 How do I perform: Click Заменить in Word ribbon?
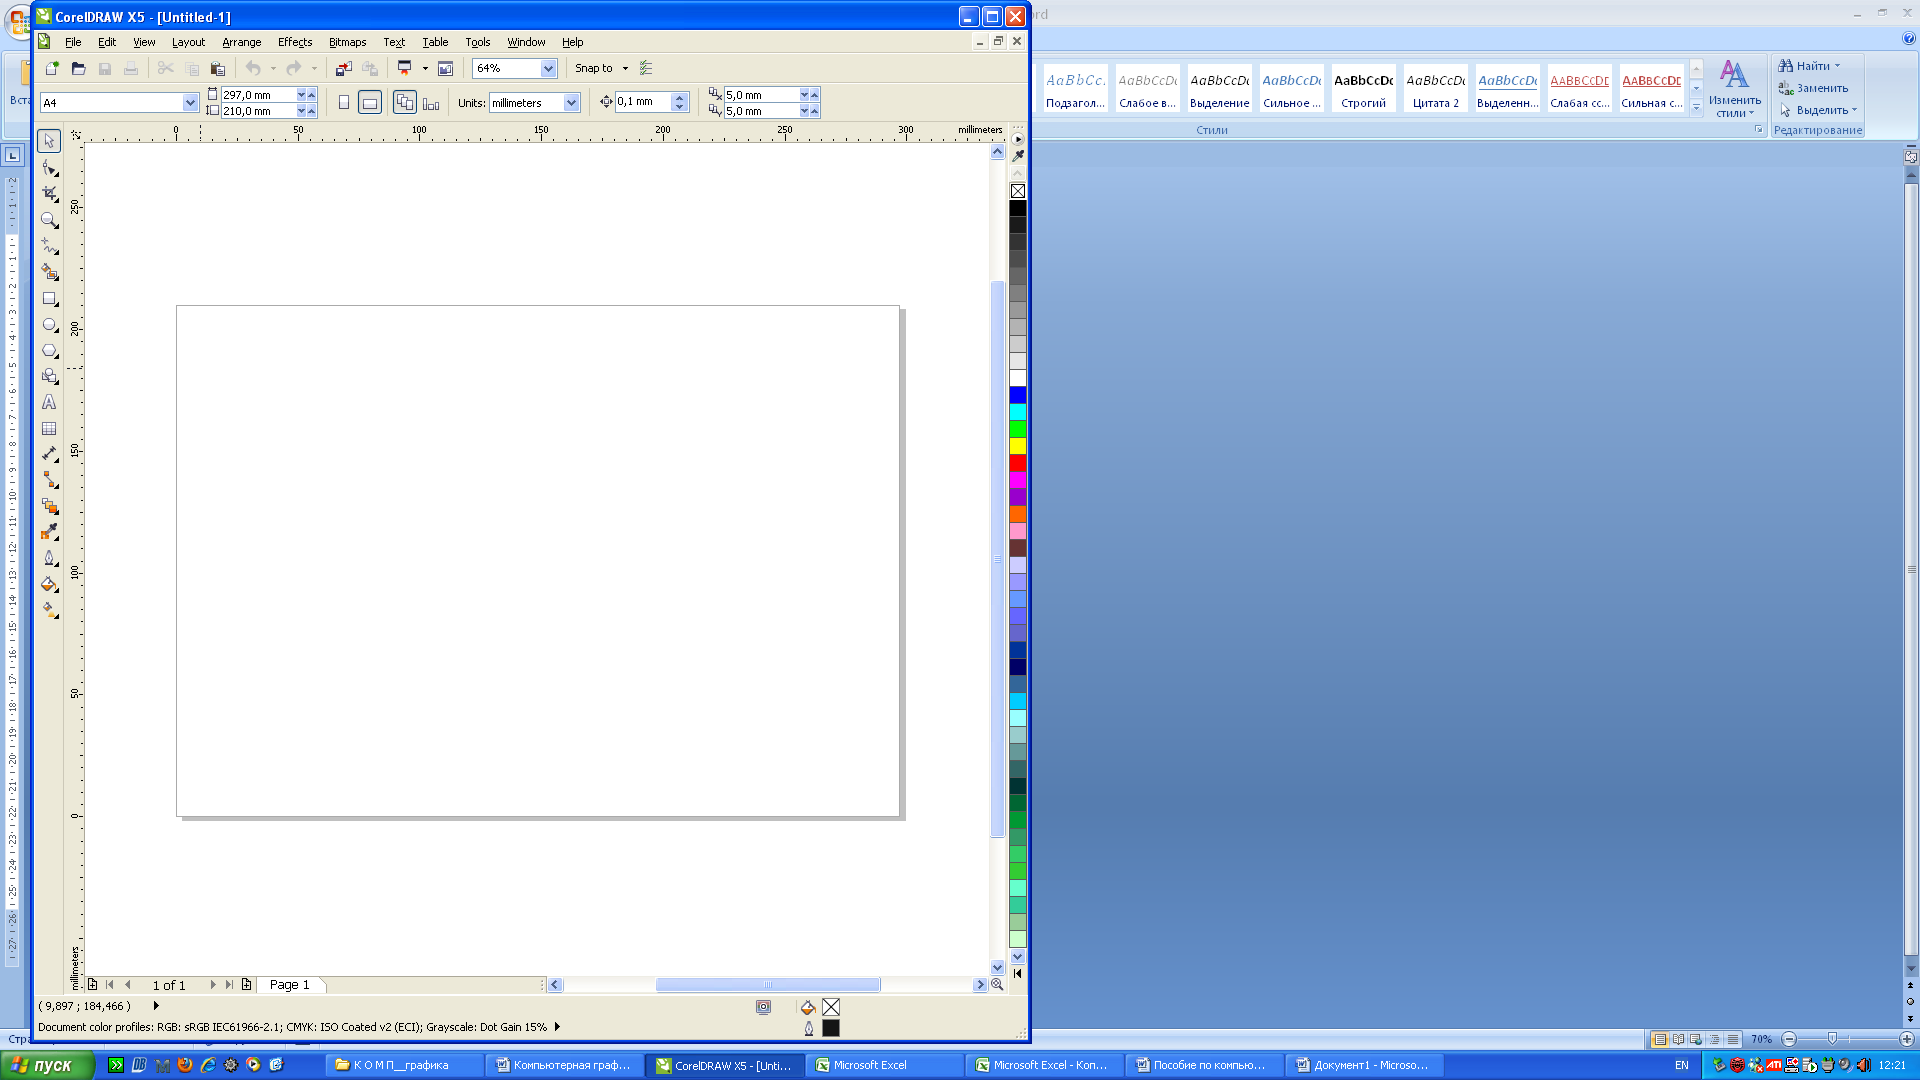(x=1813, y=88)
